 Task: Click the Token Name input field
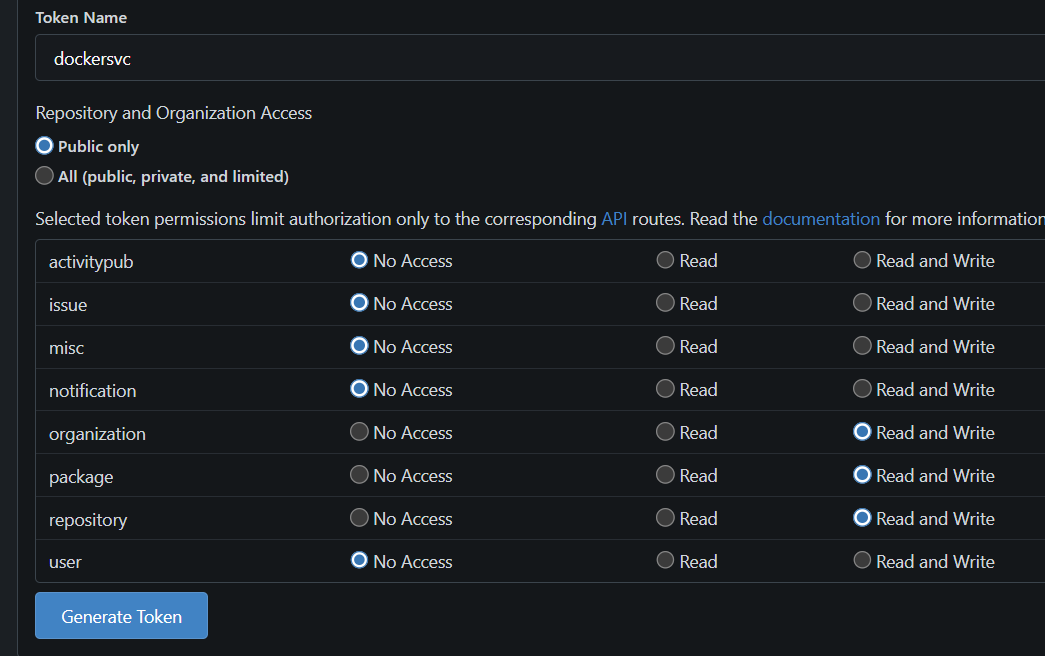540,58
